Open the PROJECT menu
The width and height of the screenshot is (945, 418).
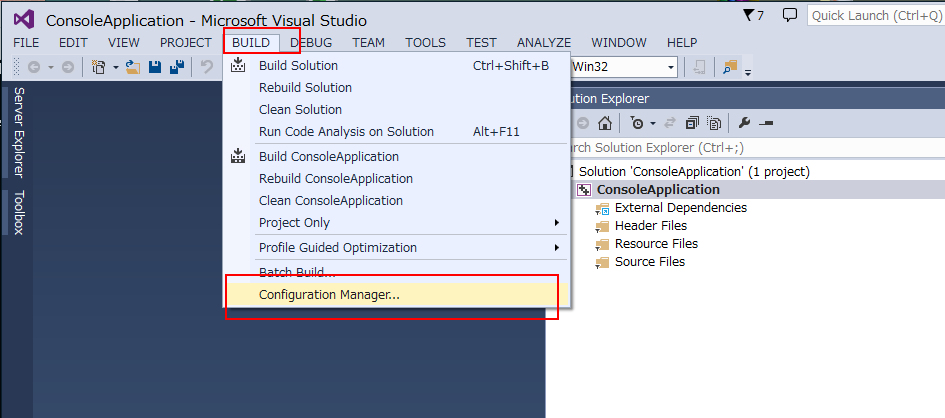point(186,43)
